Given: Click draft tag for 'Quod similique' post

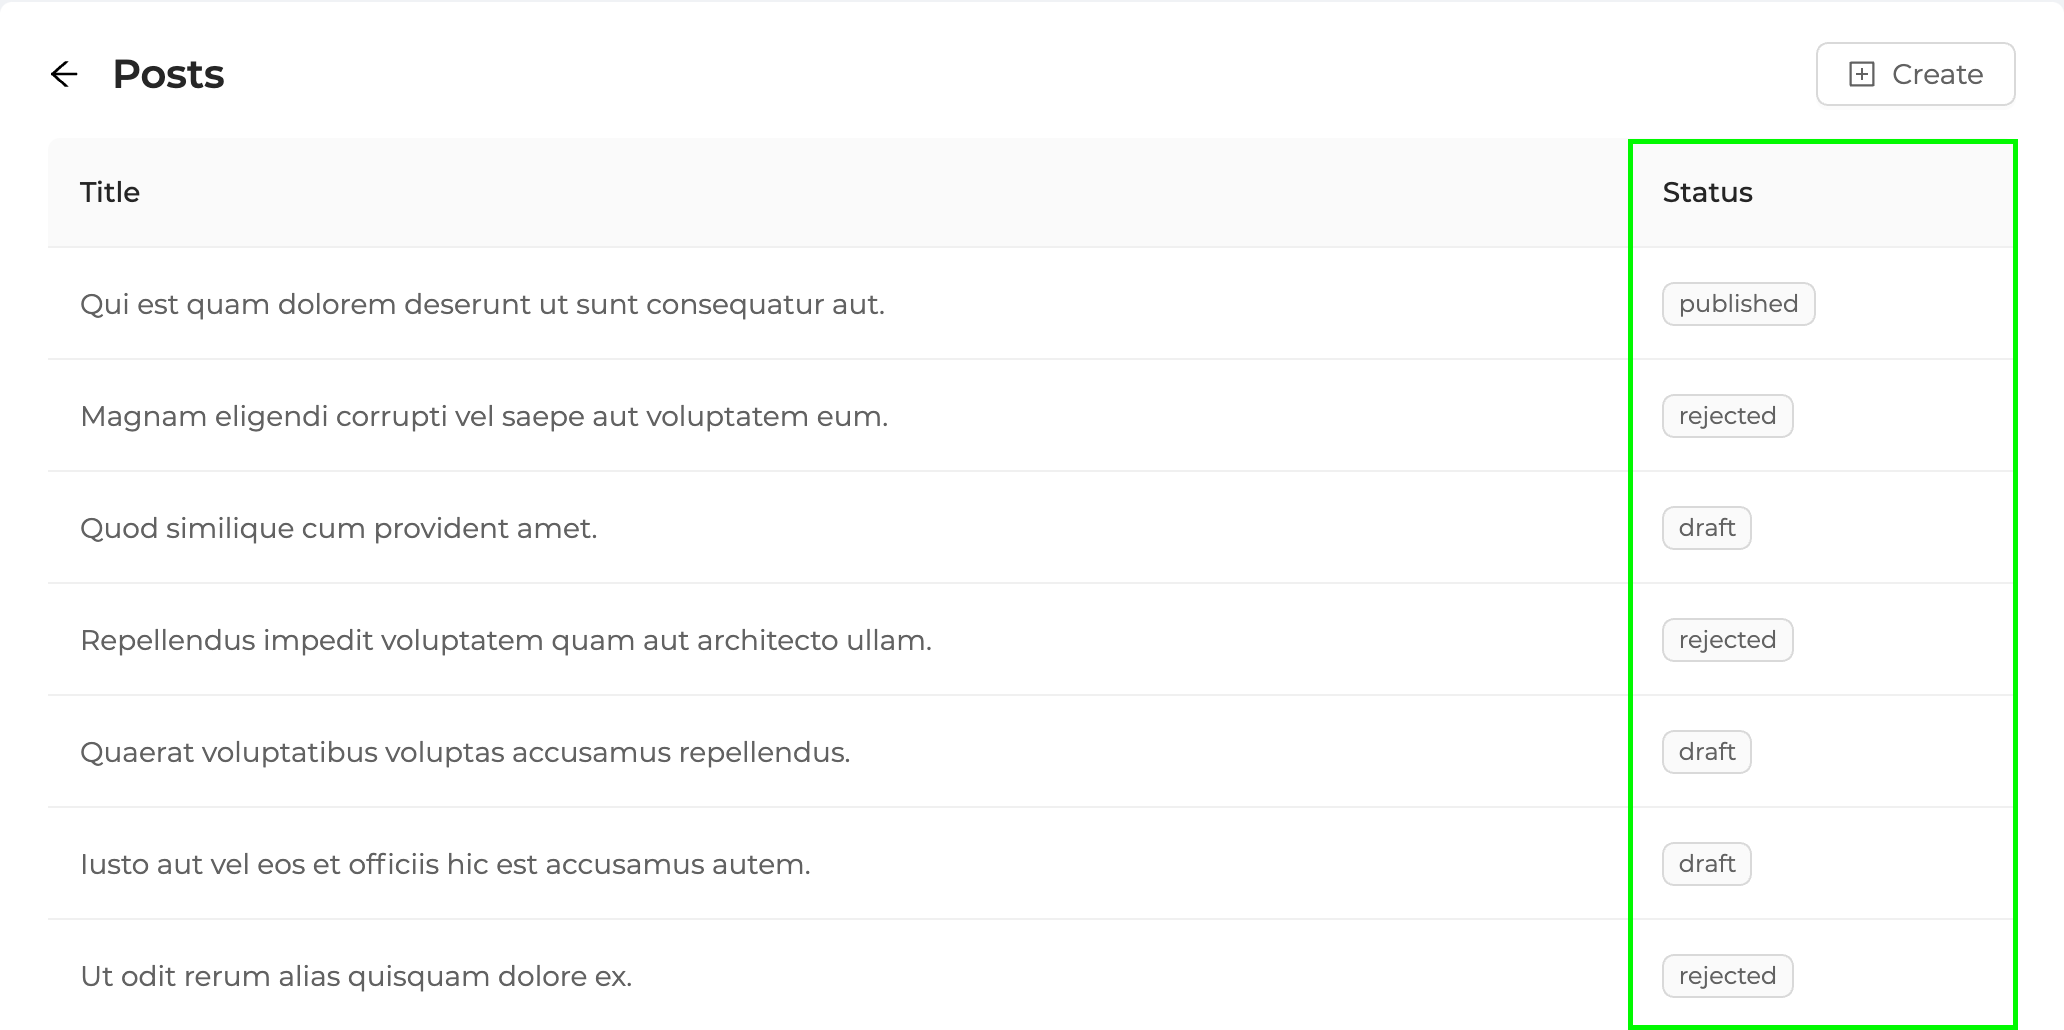Looking at the screenshot, I should click(1706, 528).
